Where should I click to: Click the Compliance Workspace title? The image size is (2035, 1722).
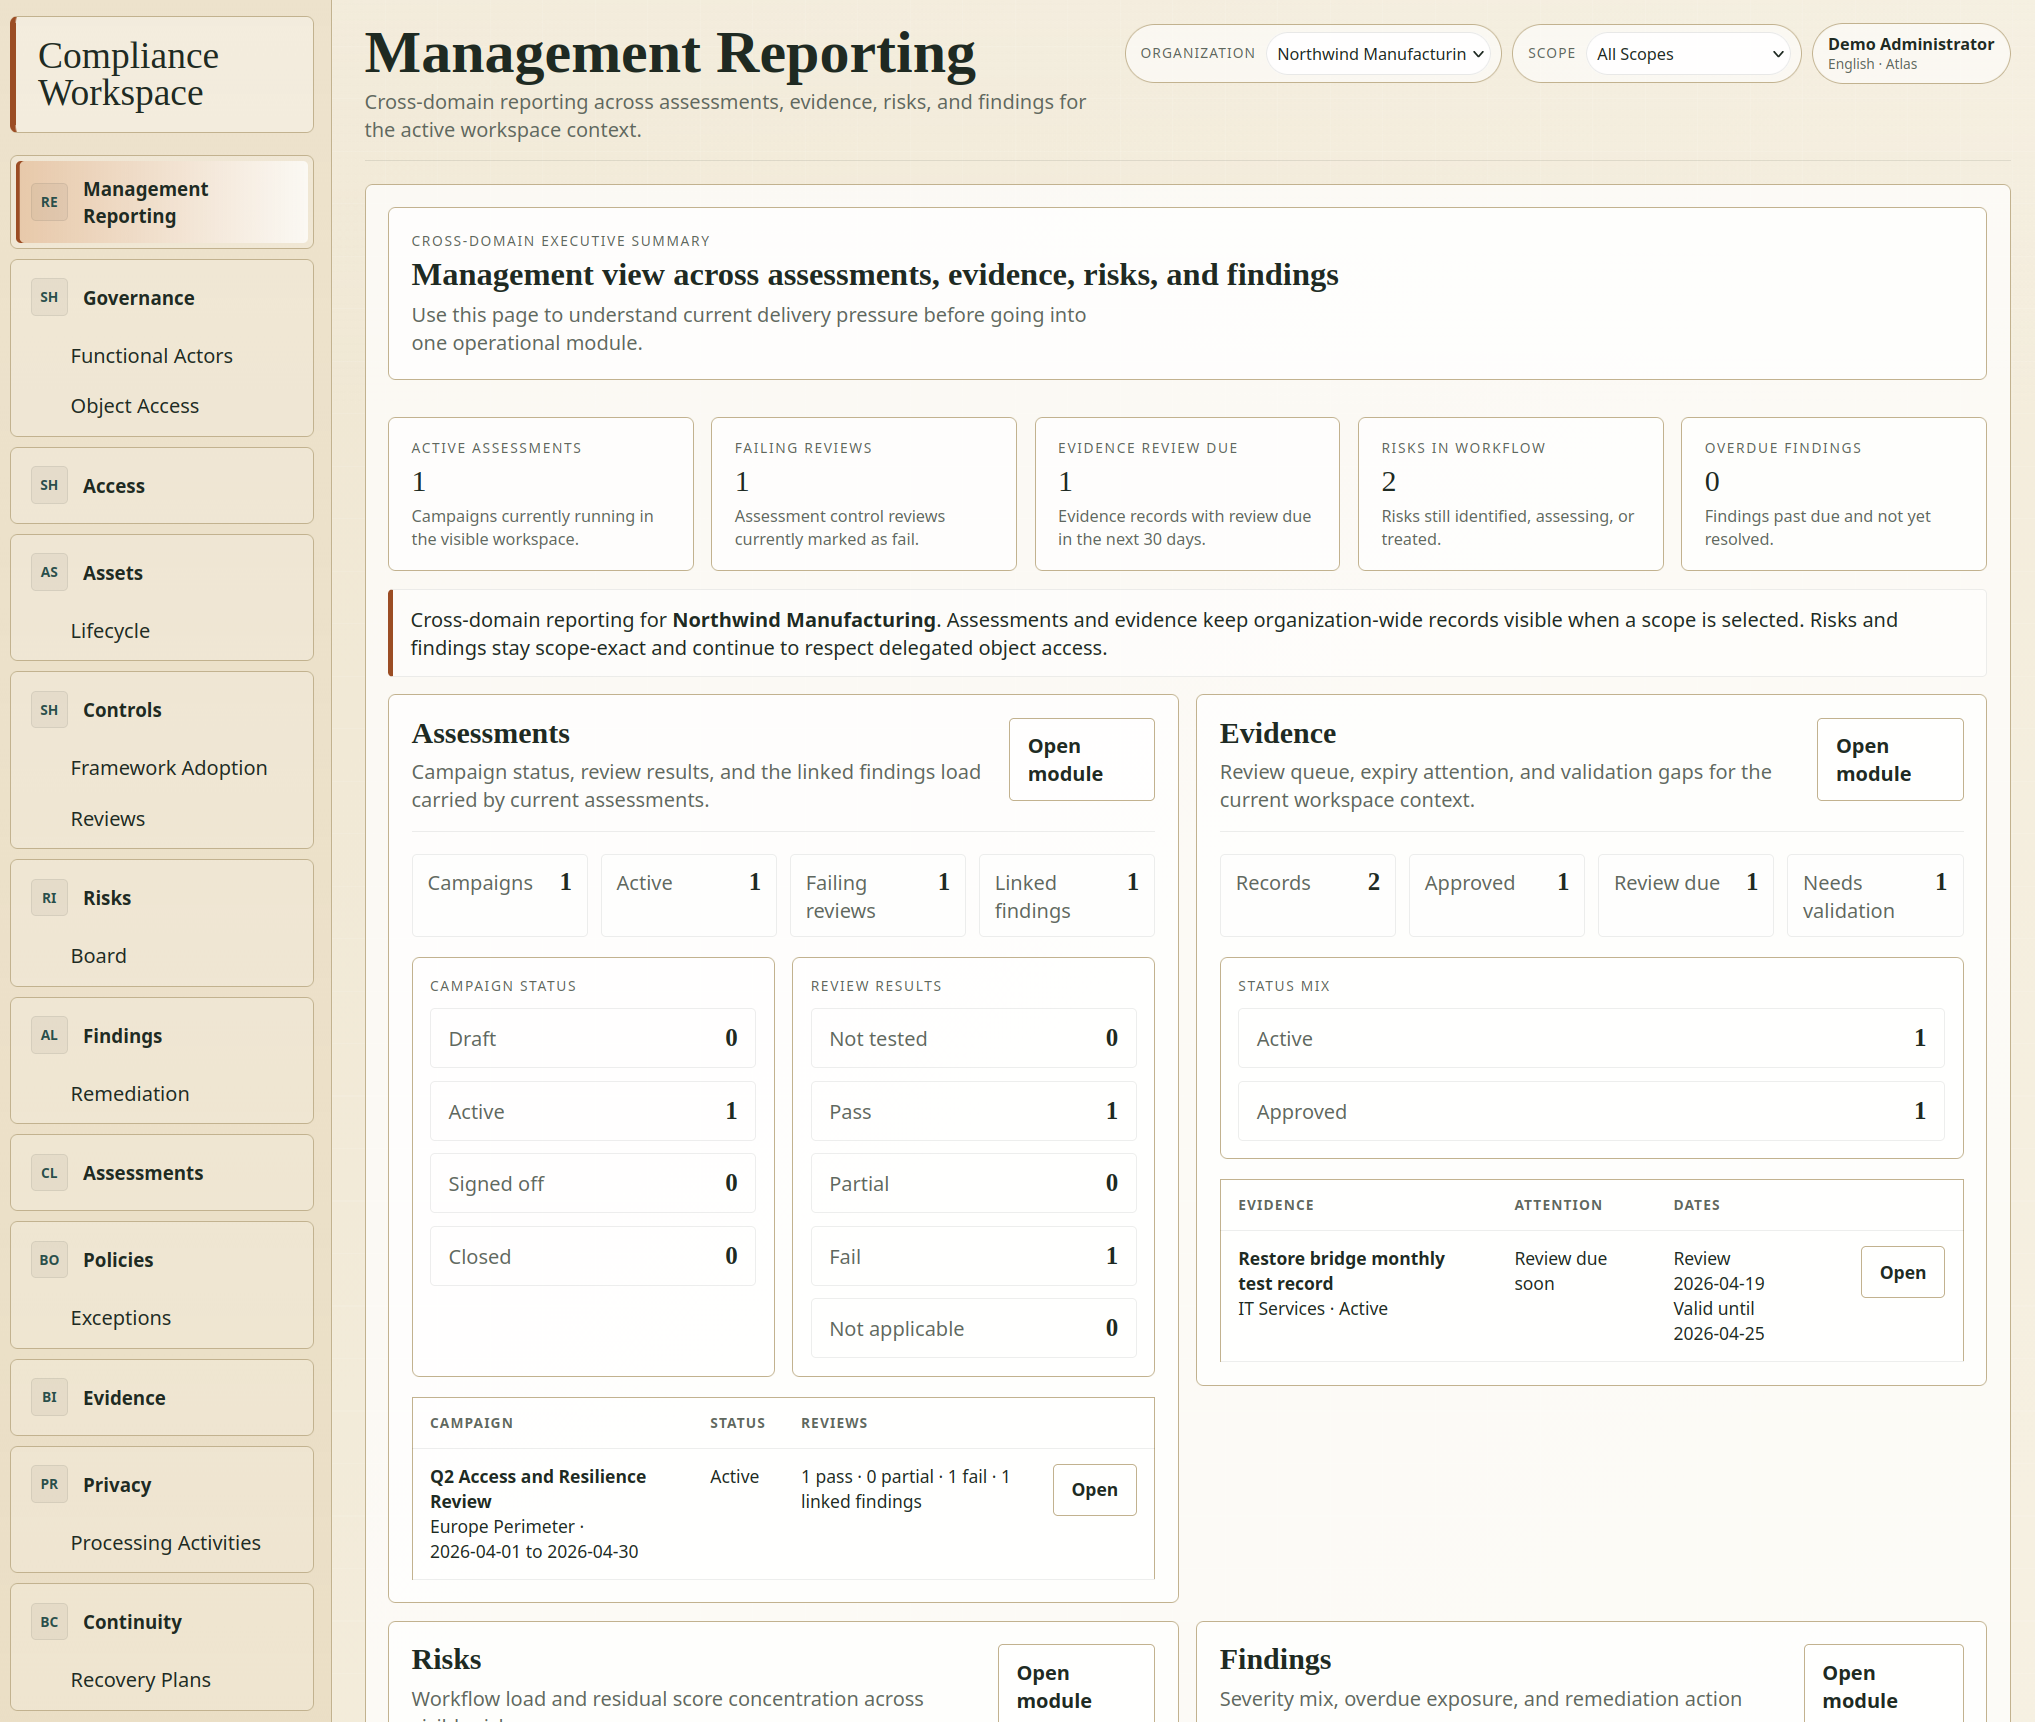[128, 74]
